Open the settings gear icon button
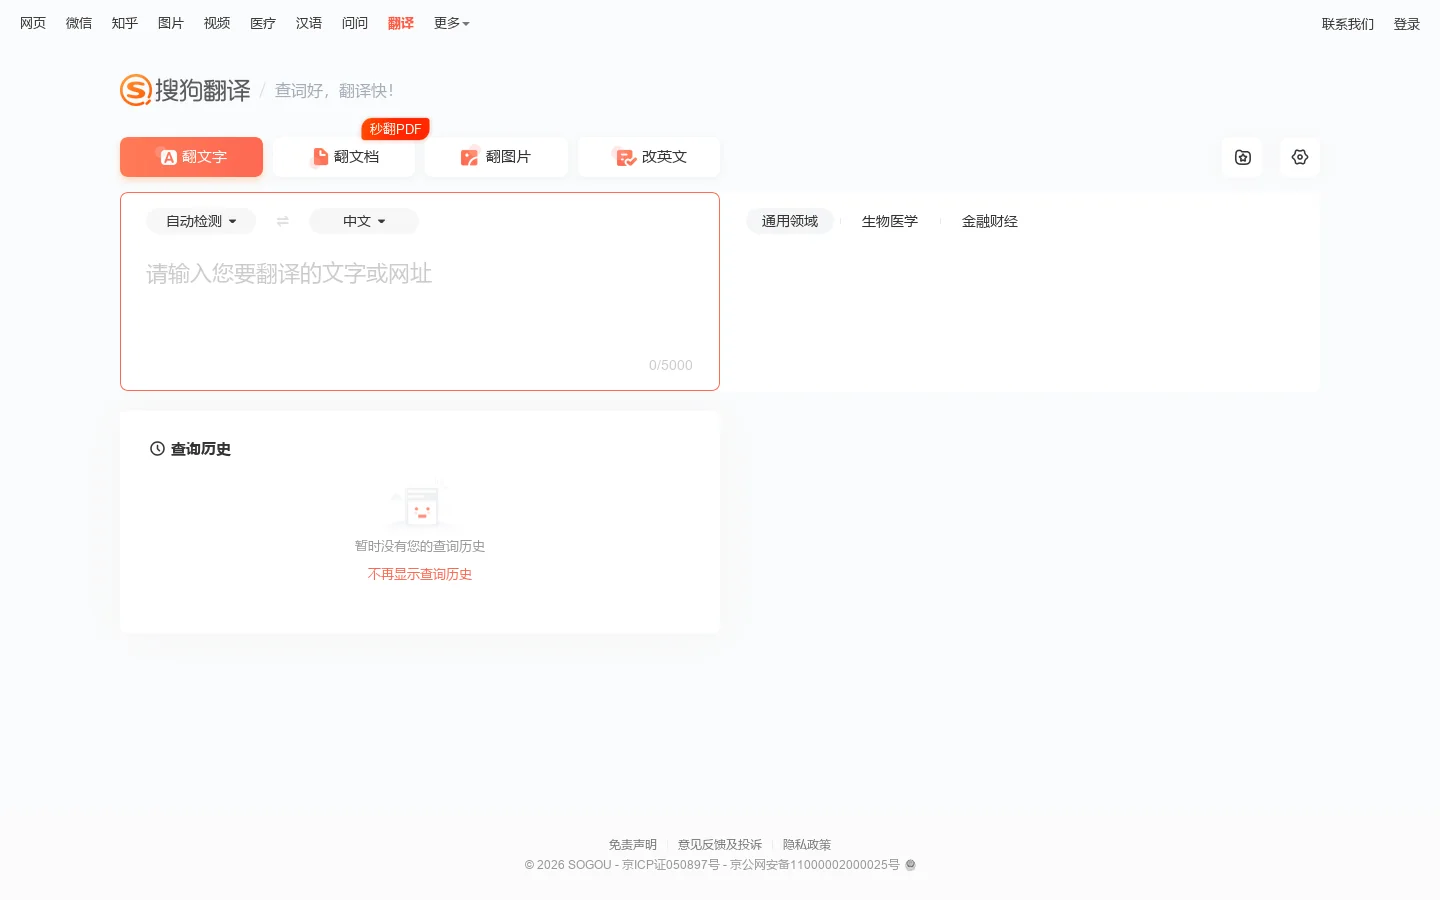The width and height of the screenshot is (1440, 900). click(1300, 157)
